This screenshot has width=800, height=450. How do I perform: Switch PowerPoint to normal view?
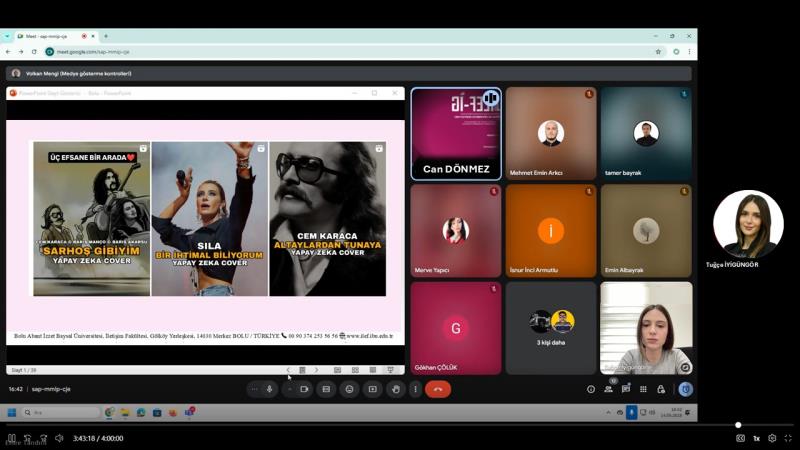(x=337, y=370)
